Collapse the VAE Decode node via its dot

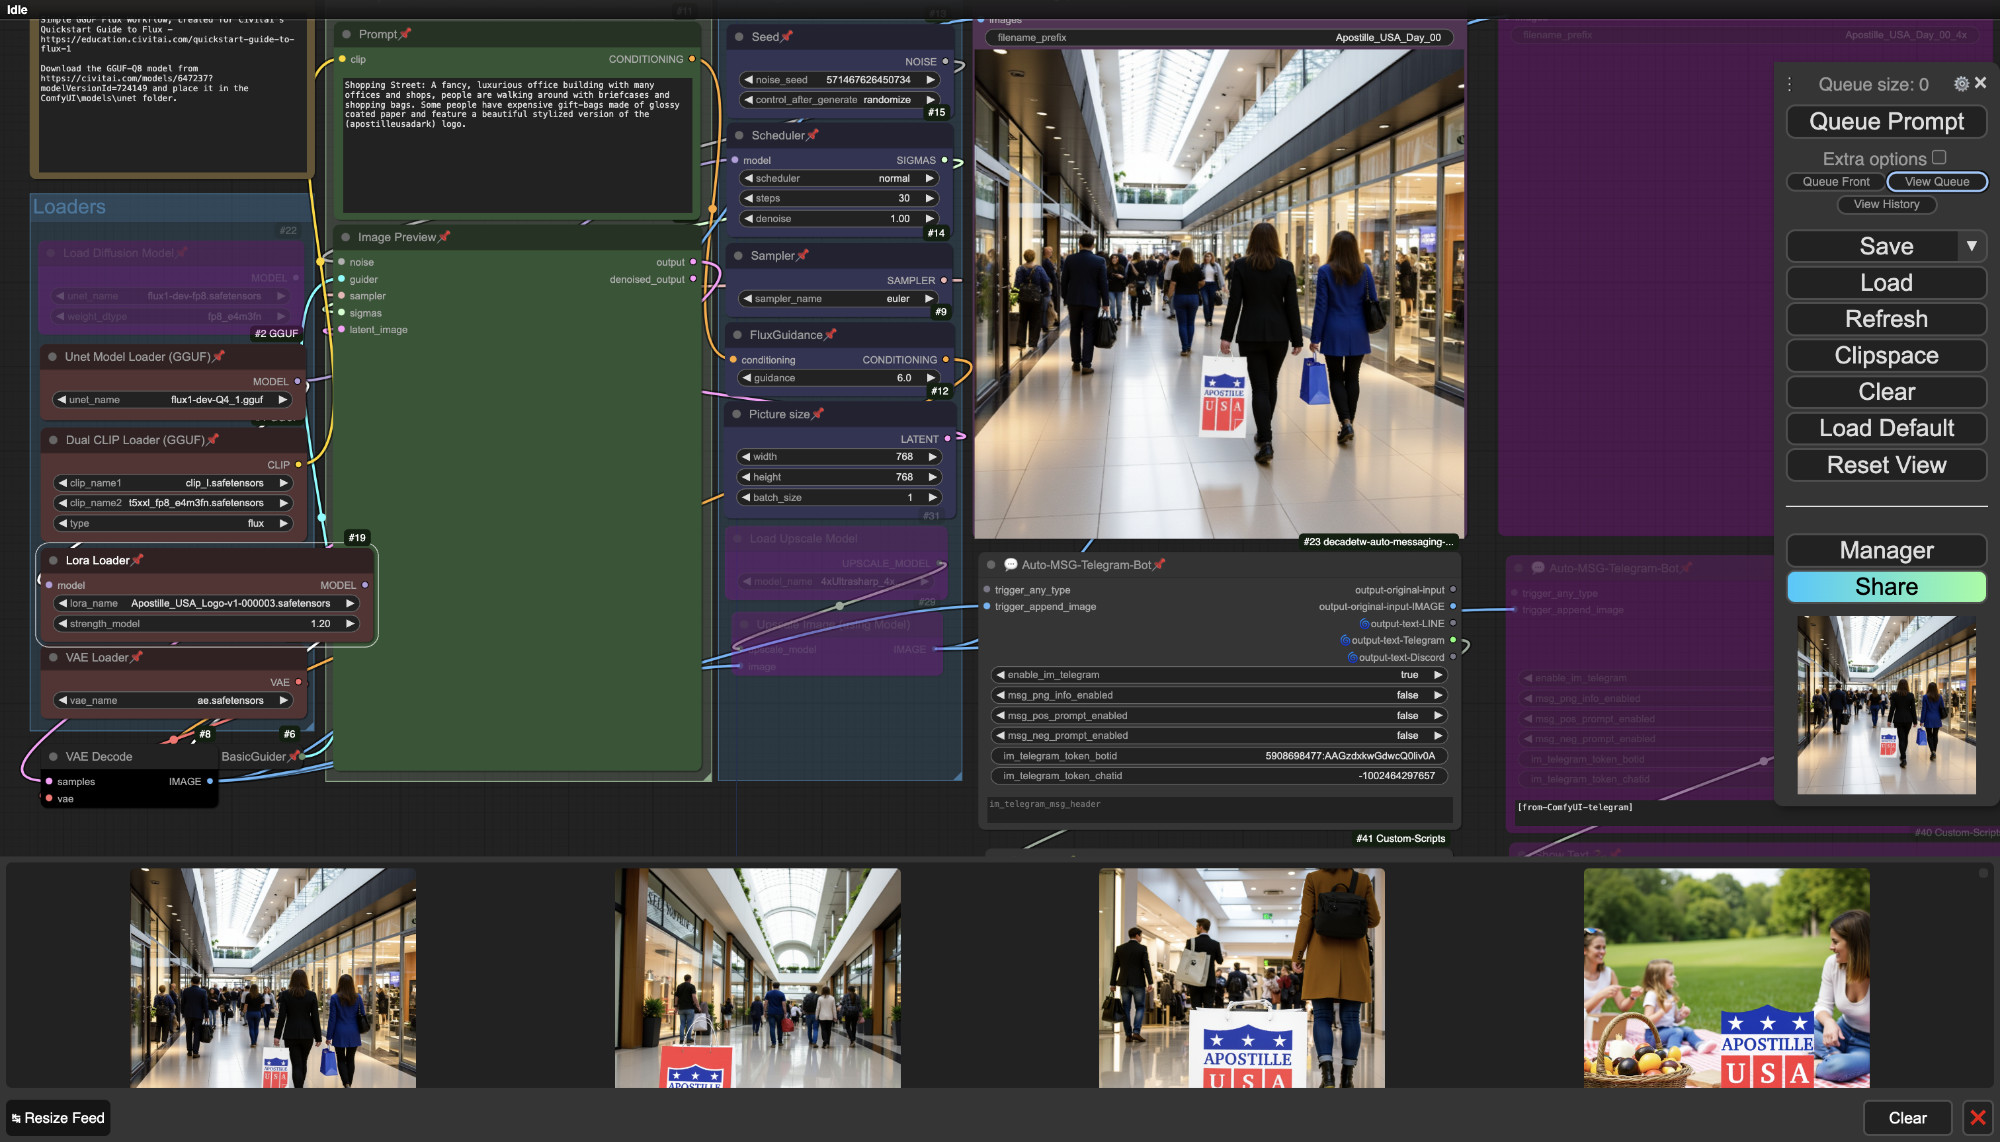coord(53,757)
